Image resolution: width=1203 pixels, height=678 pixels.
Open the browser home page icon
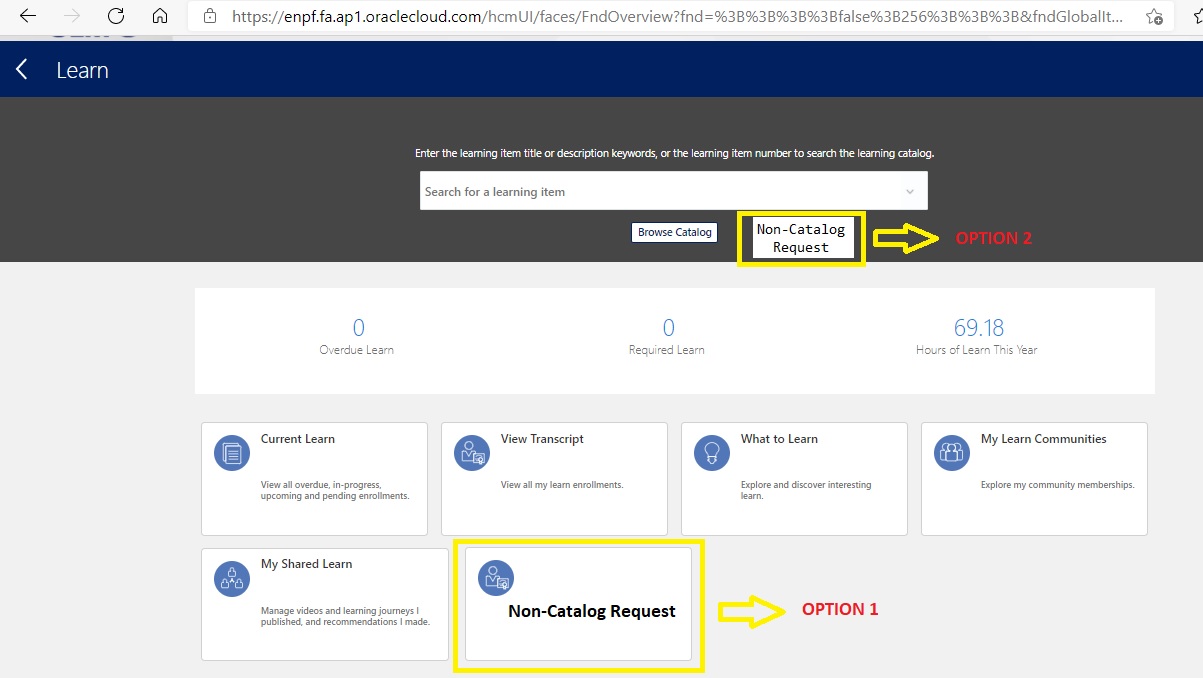click(x=160, y=16)
